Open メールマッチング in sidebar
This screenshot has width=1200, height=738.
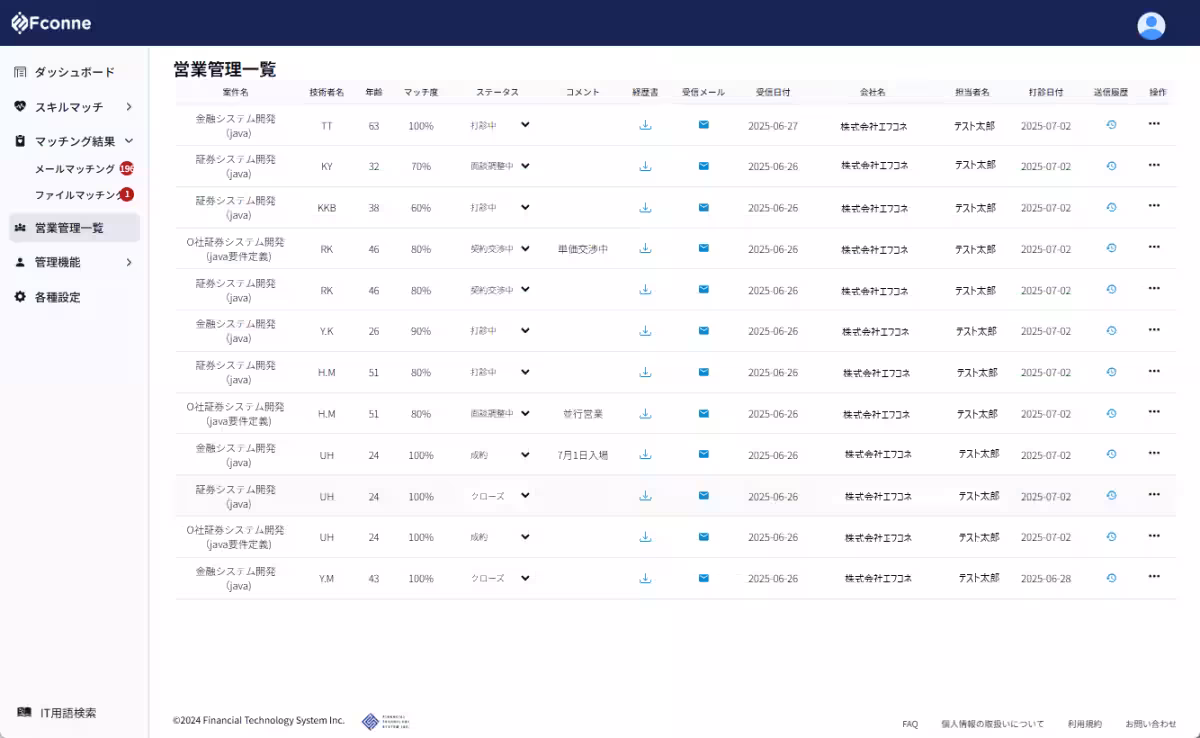point(75,169)
